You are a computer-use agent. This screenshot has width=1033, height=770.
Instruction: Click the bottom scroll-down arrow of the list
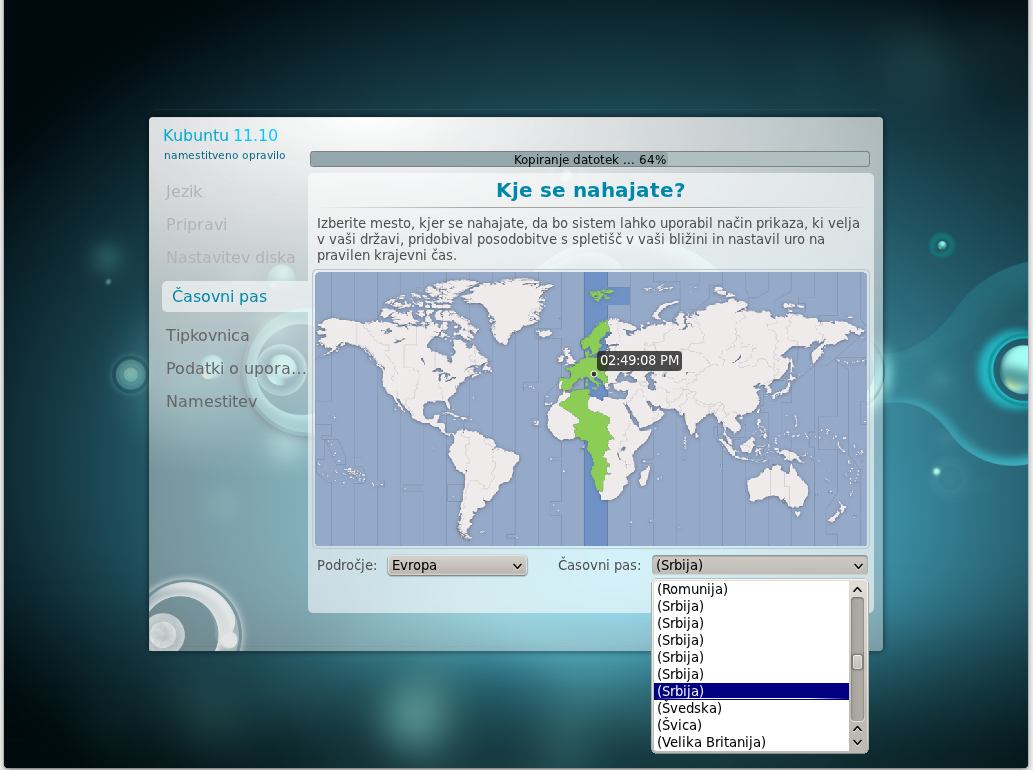tap(857, 743)
